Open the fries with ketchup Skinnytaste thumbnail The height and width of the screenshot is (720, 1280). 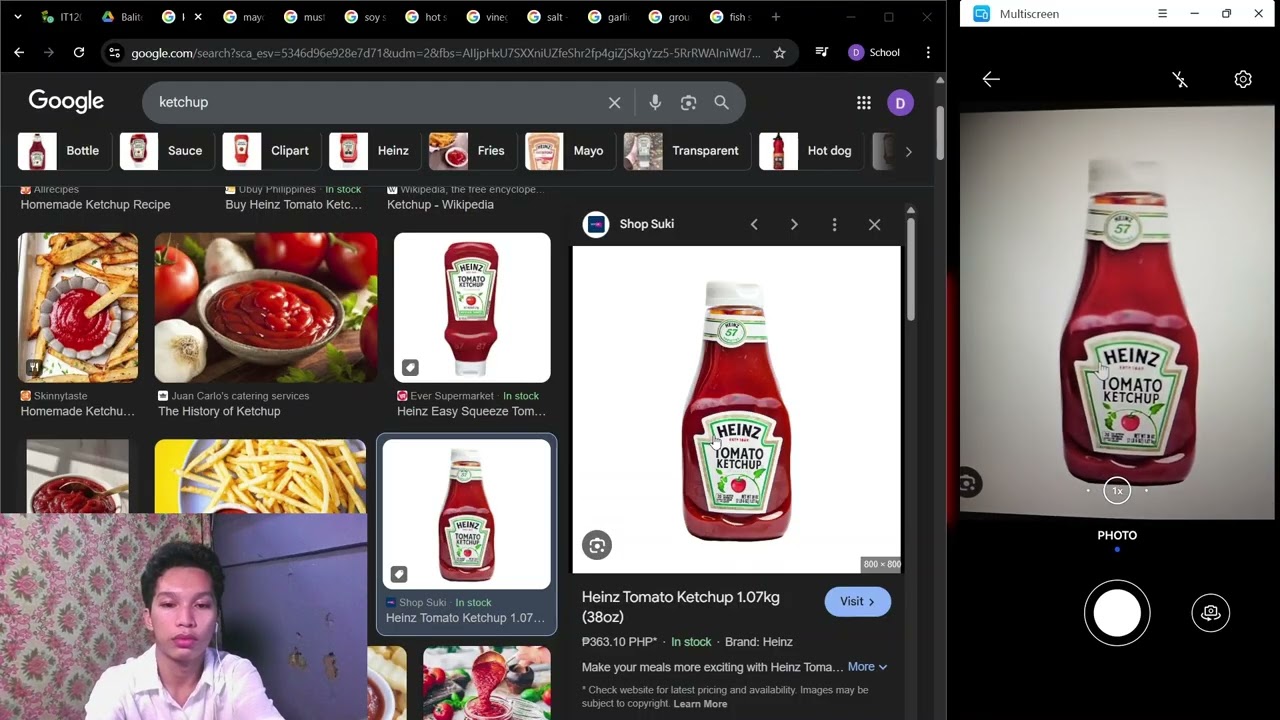[78, 308]
